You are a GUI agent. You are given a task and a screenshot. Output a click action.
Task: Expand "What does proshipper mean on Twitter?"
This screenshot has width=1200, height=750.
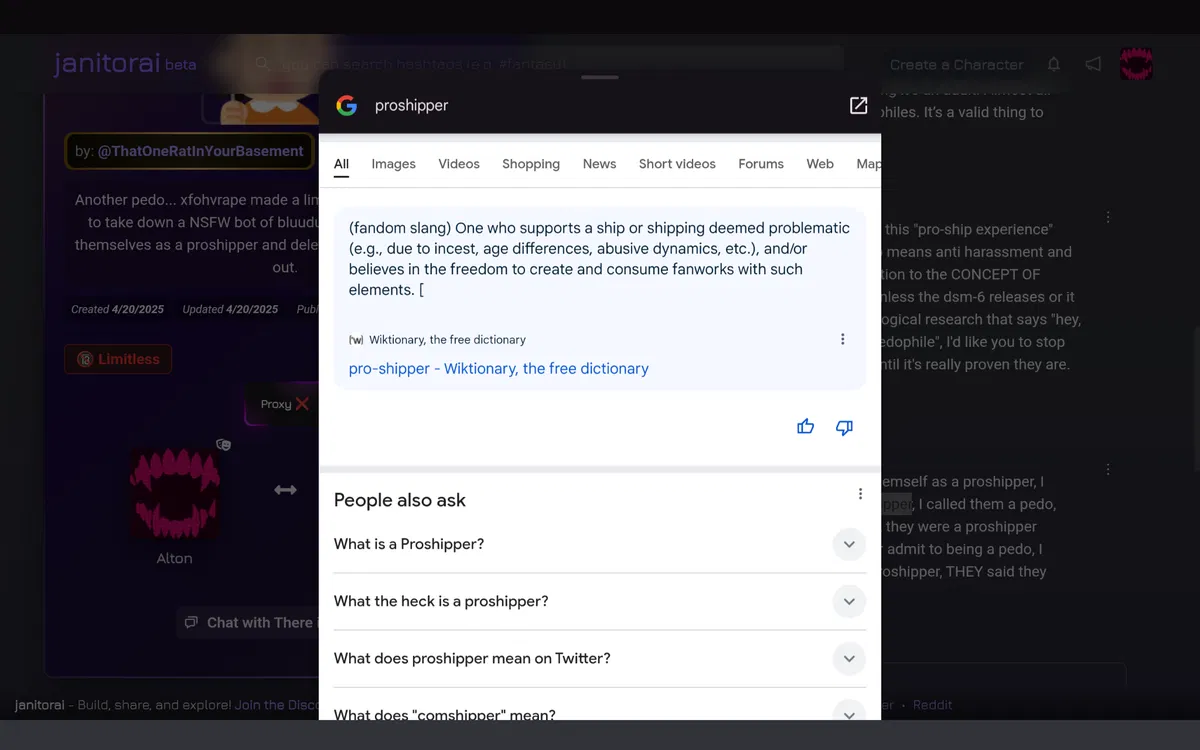(848, 659)
